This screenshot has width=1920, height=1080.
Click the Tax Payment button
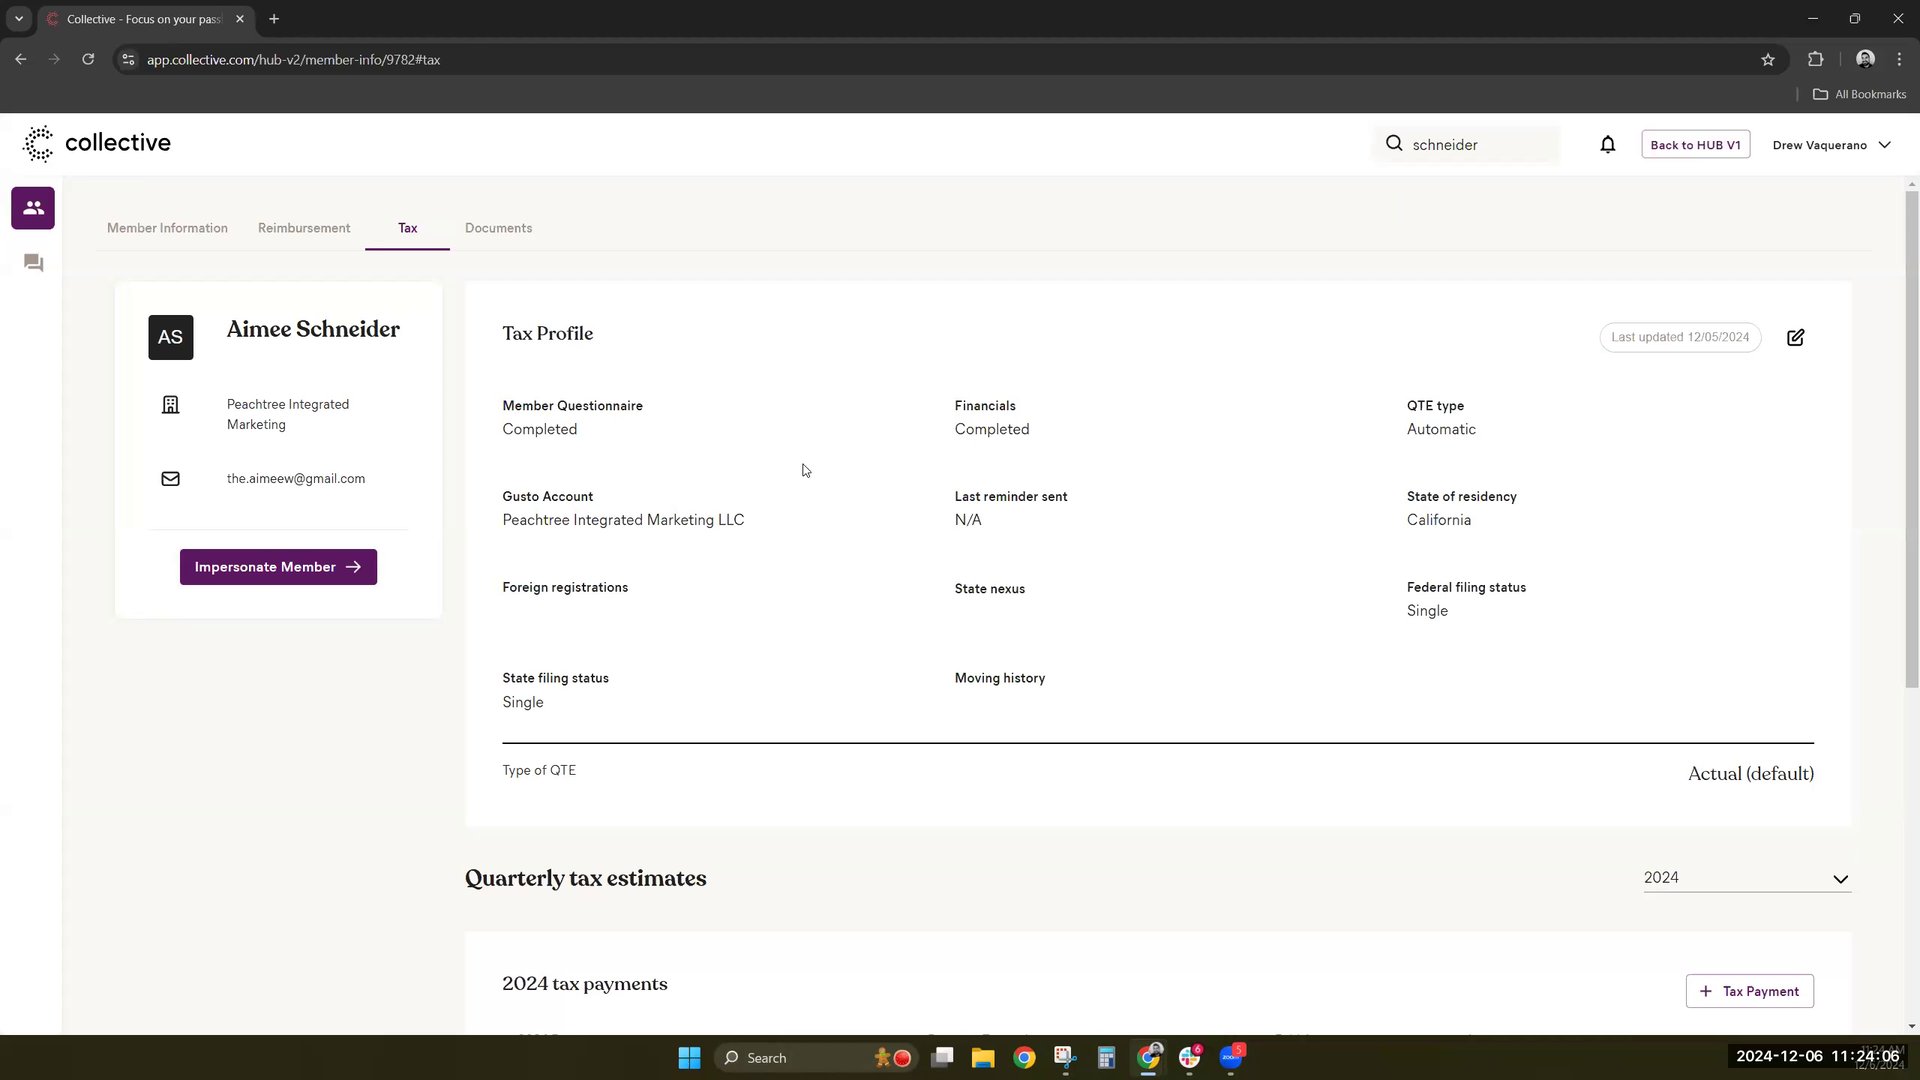tap(1749, 991)
